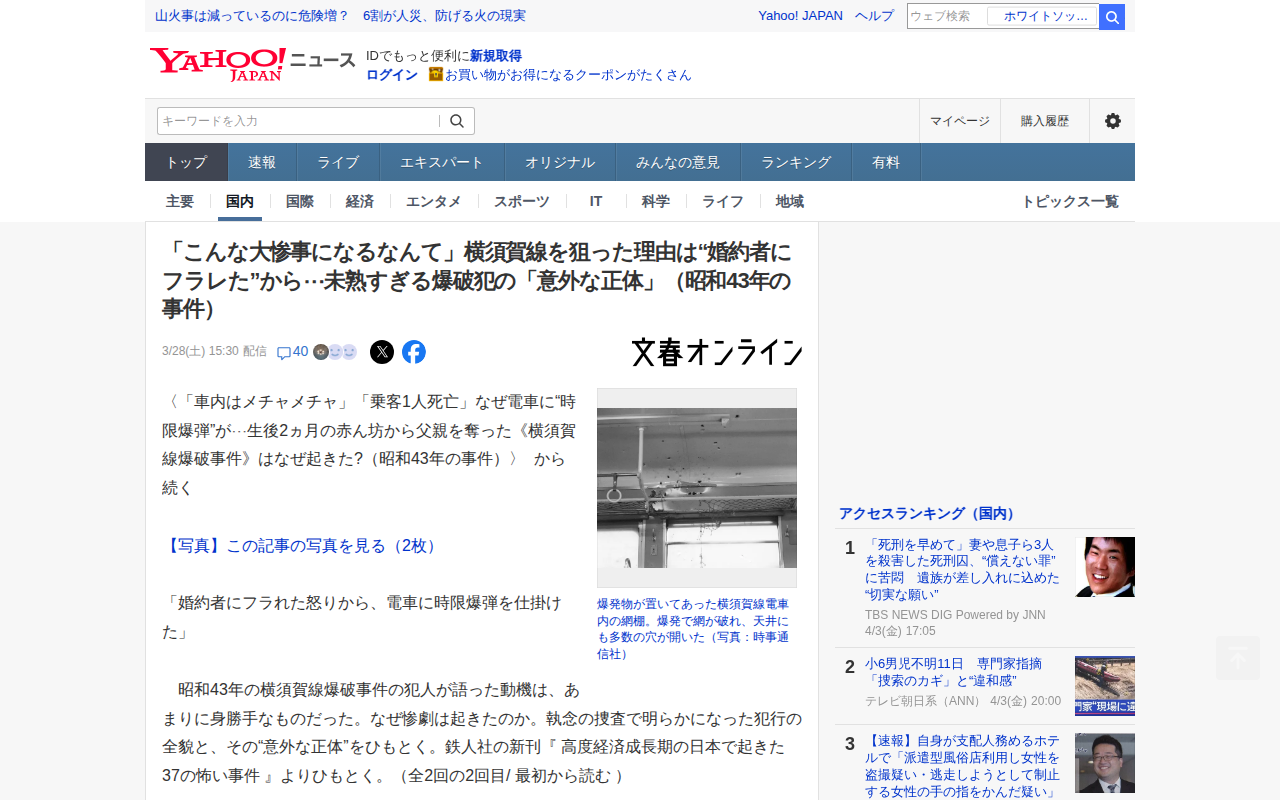The height and width of the screenshot is (800, 1280).
Task: Open アクセスランキング（国内） heading link
Action: [929, 513]
